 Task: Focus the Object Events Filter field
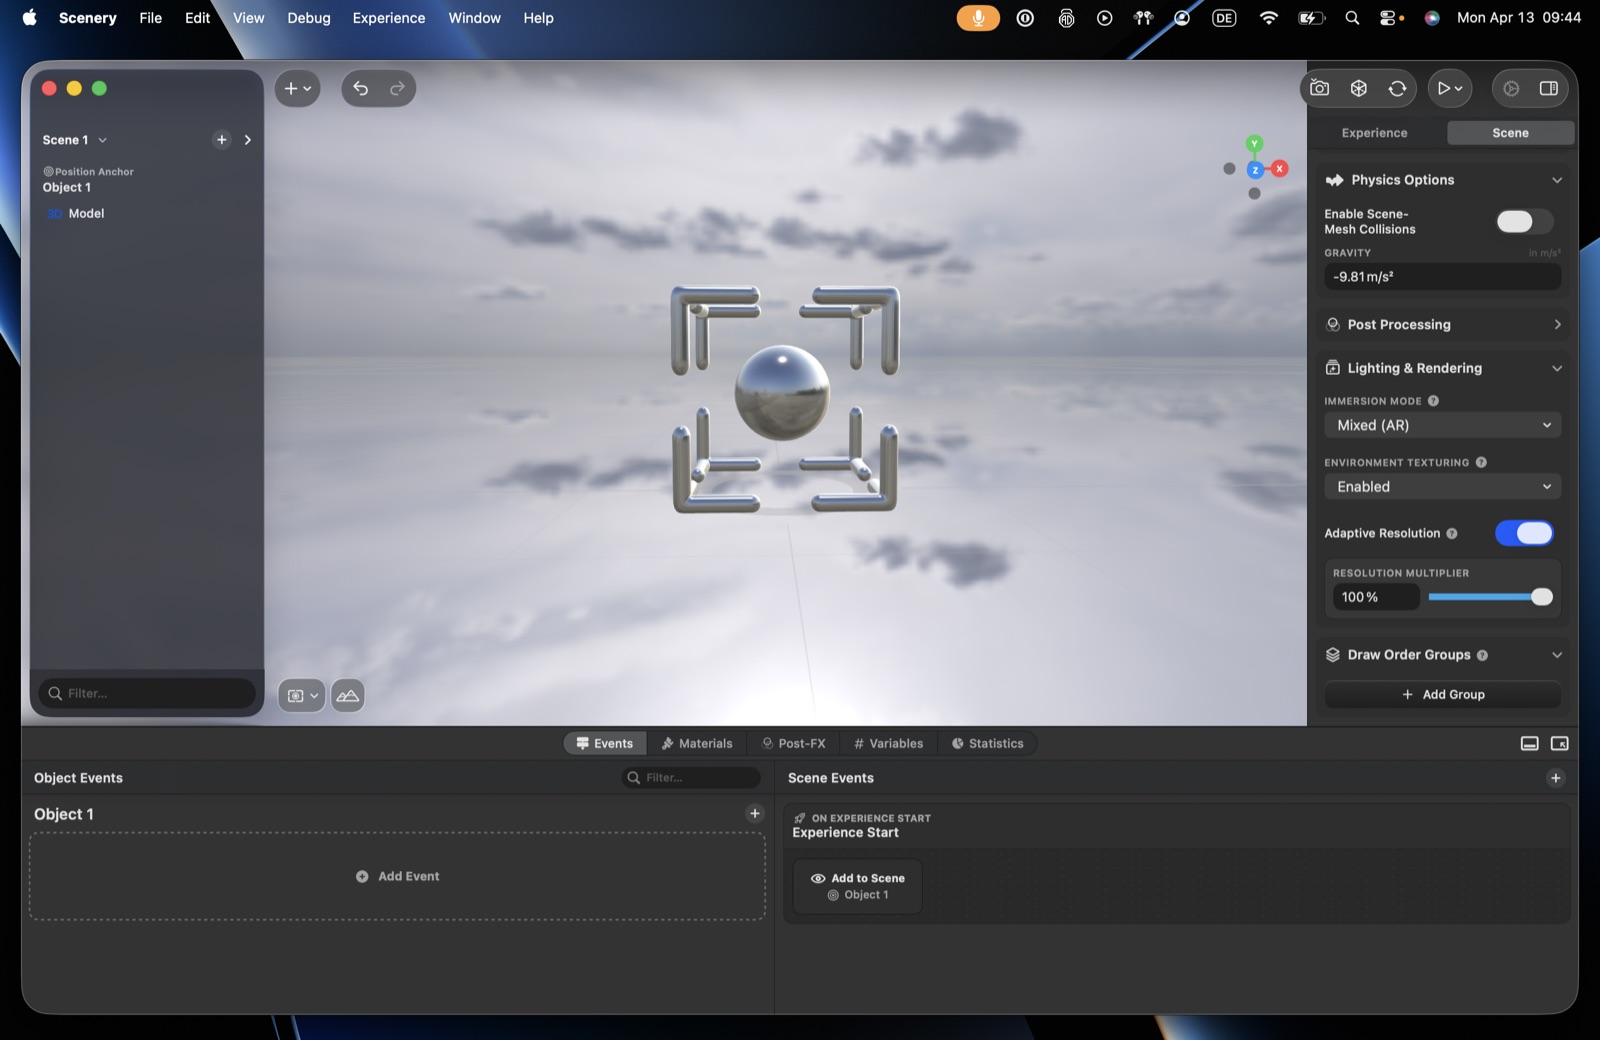pos(691,777)
